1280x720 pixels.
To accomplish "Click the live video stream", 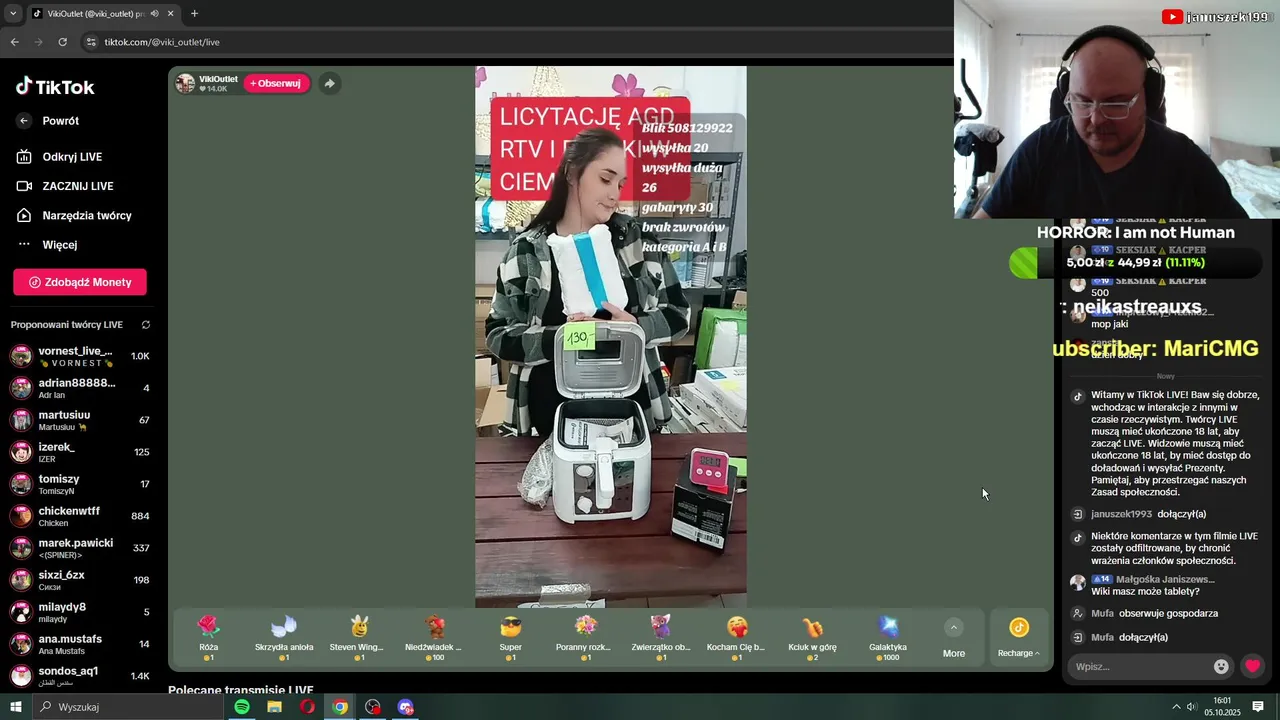I will 610,337.
